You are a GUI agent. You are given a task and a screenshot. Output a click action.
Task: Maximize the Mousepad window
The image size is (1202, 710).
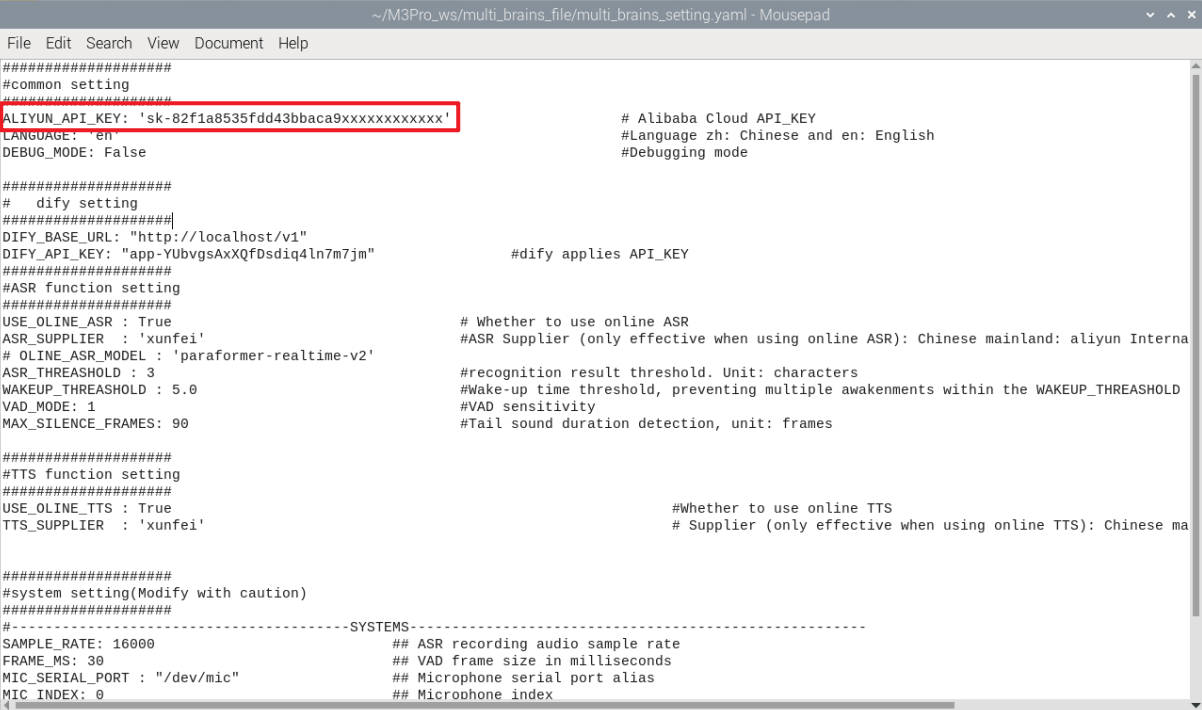coord(1169,15)
